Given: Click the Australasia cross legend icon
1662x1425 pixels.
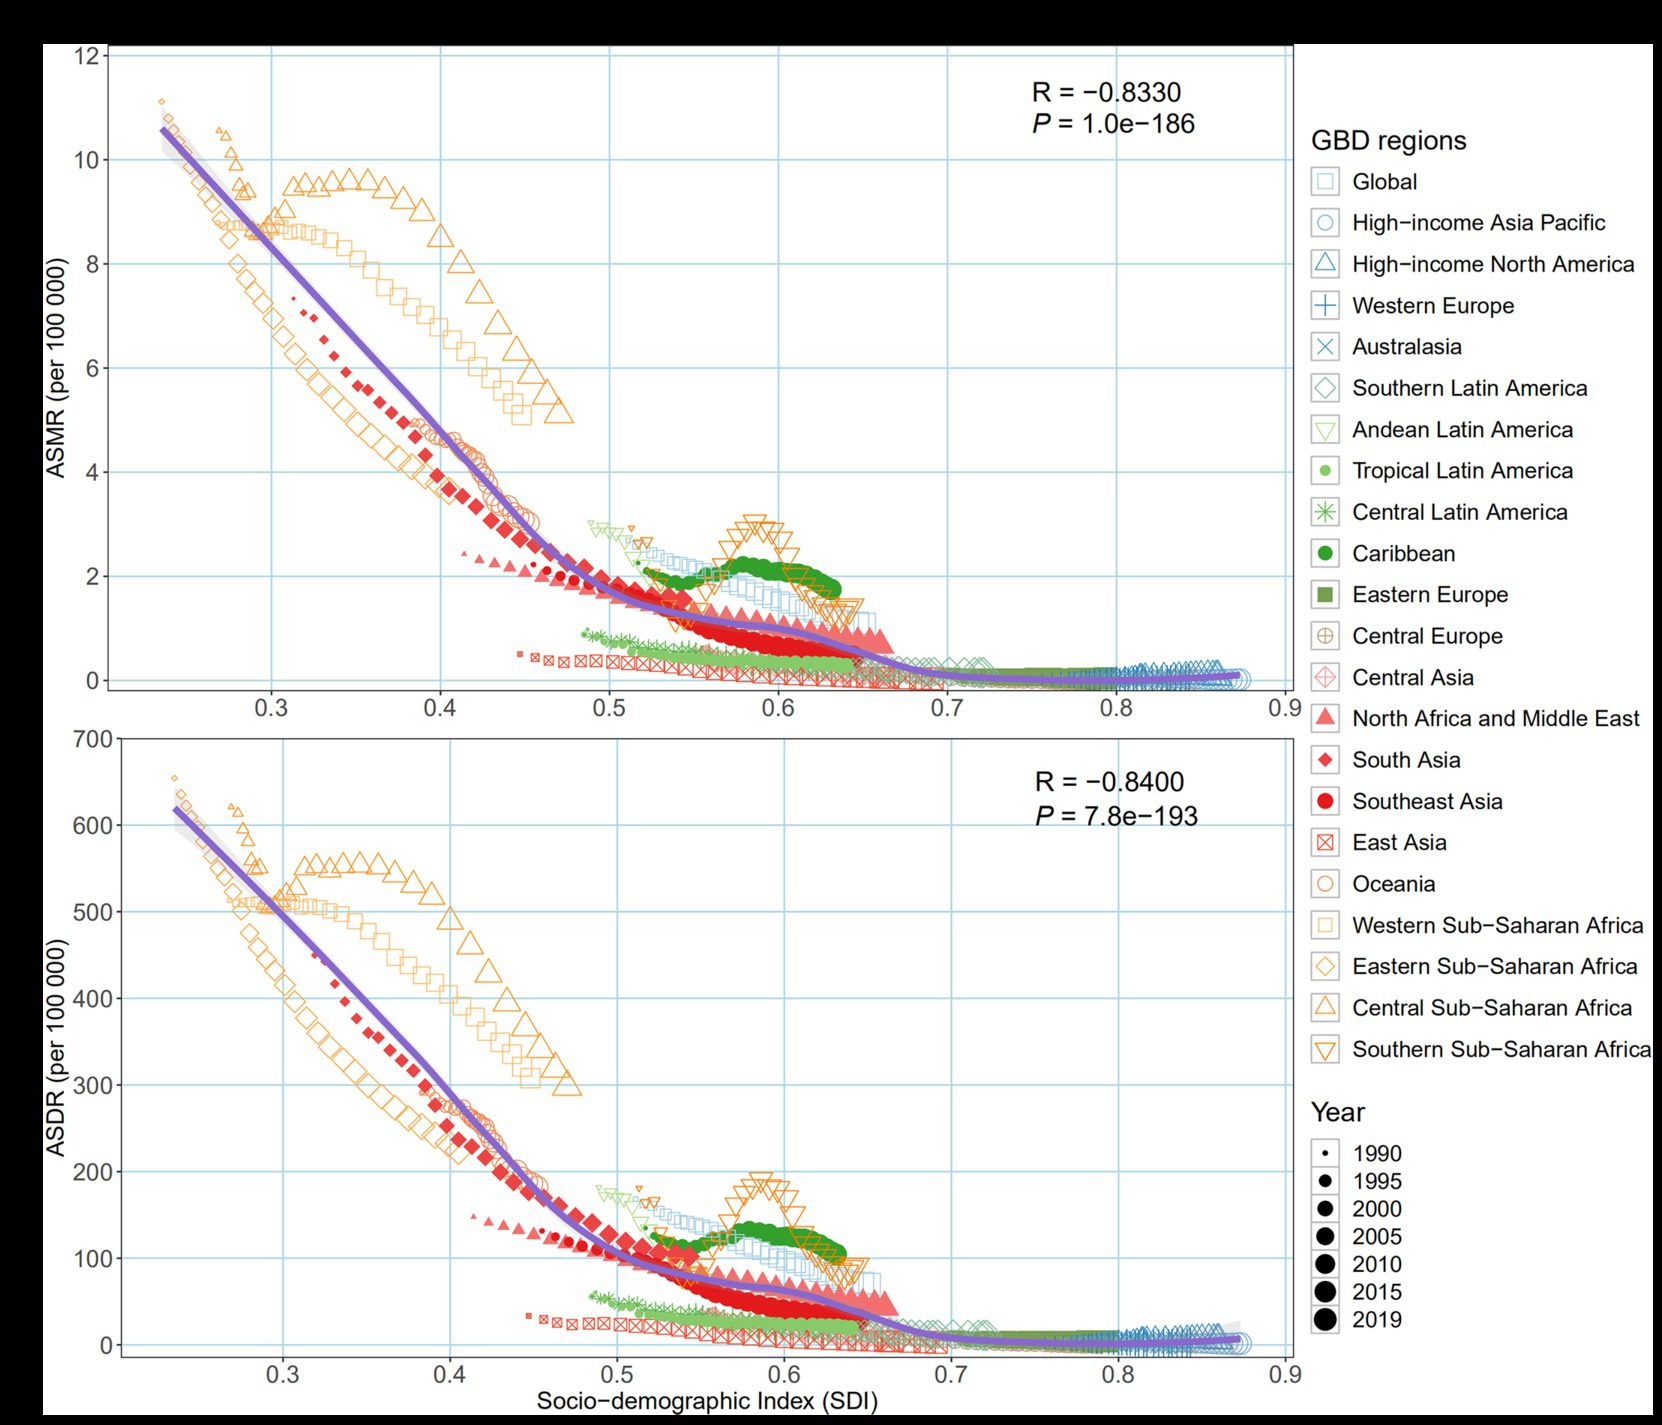Looking at the screenshot, I should [1325, 347].
